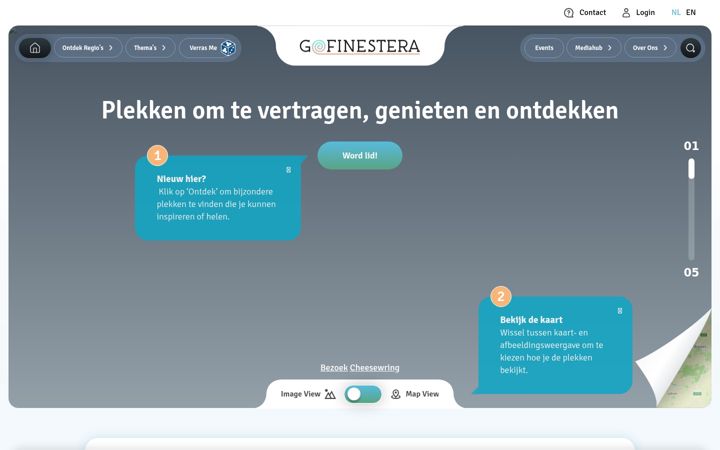Click the Image View mountain icon
720x450 pixels.
[330, 394]
